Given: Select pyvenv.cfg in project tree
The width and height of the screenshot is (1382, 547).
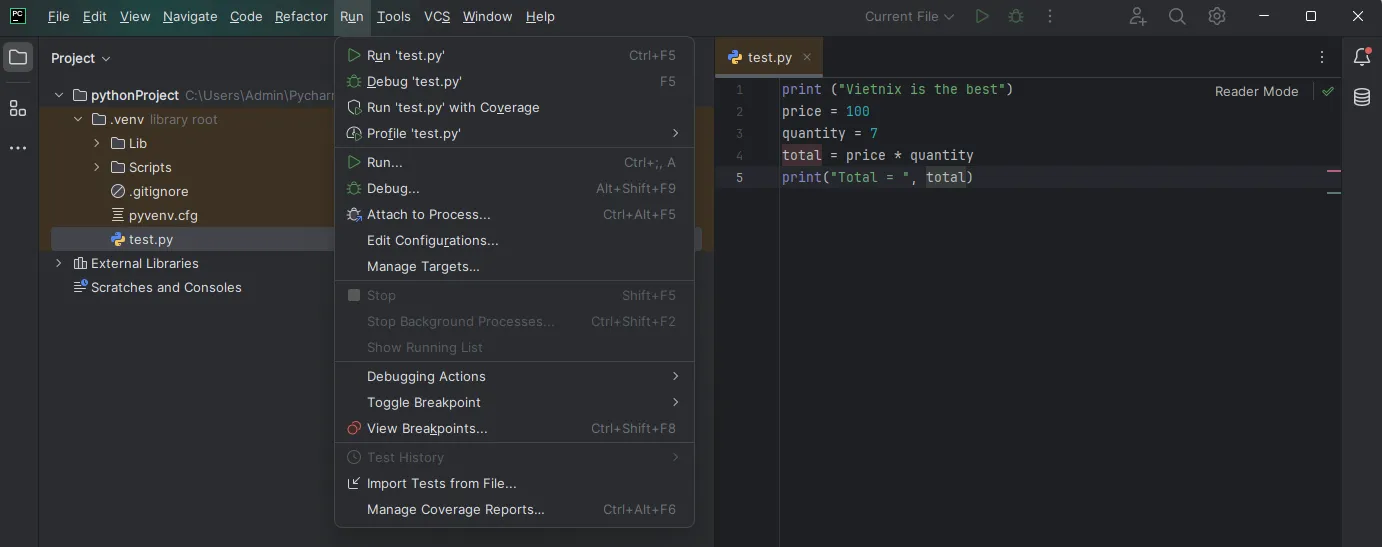Looking at the screenshot, I should 163,215.
